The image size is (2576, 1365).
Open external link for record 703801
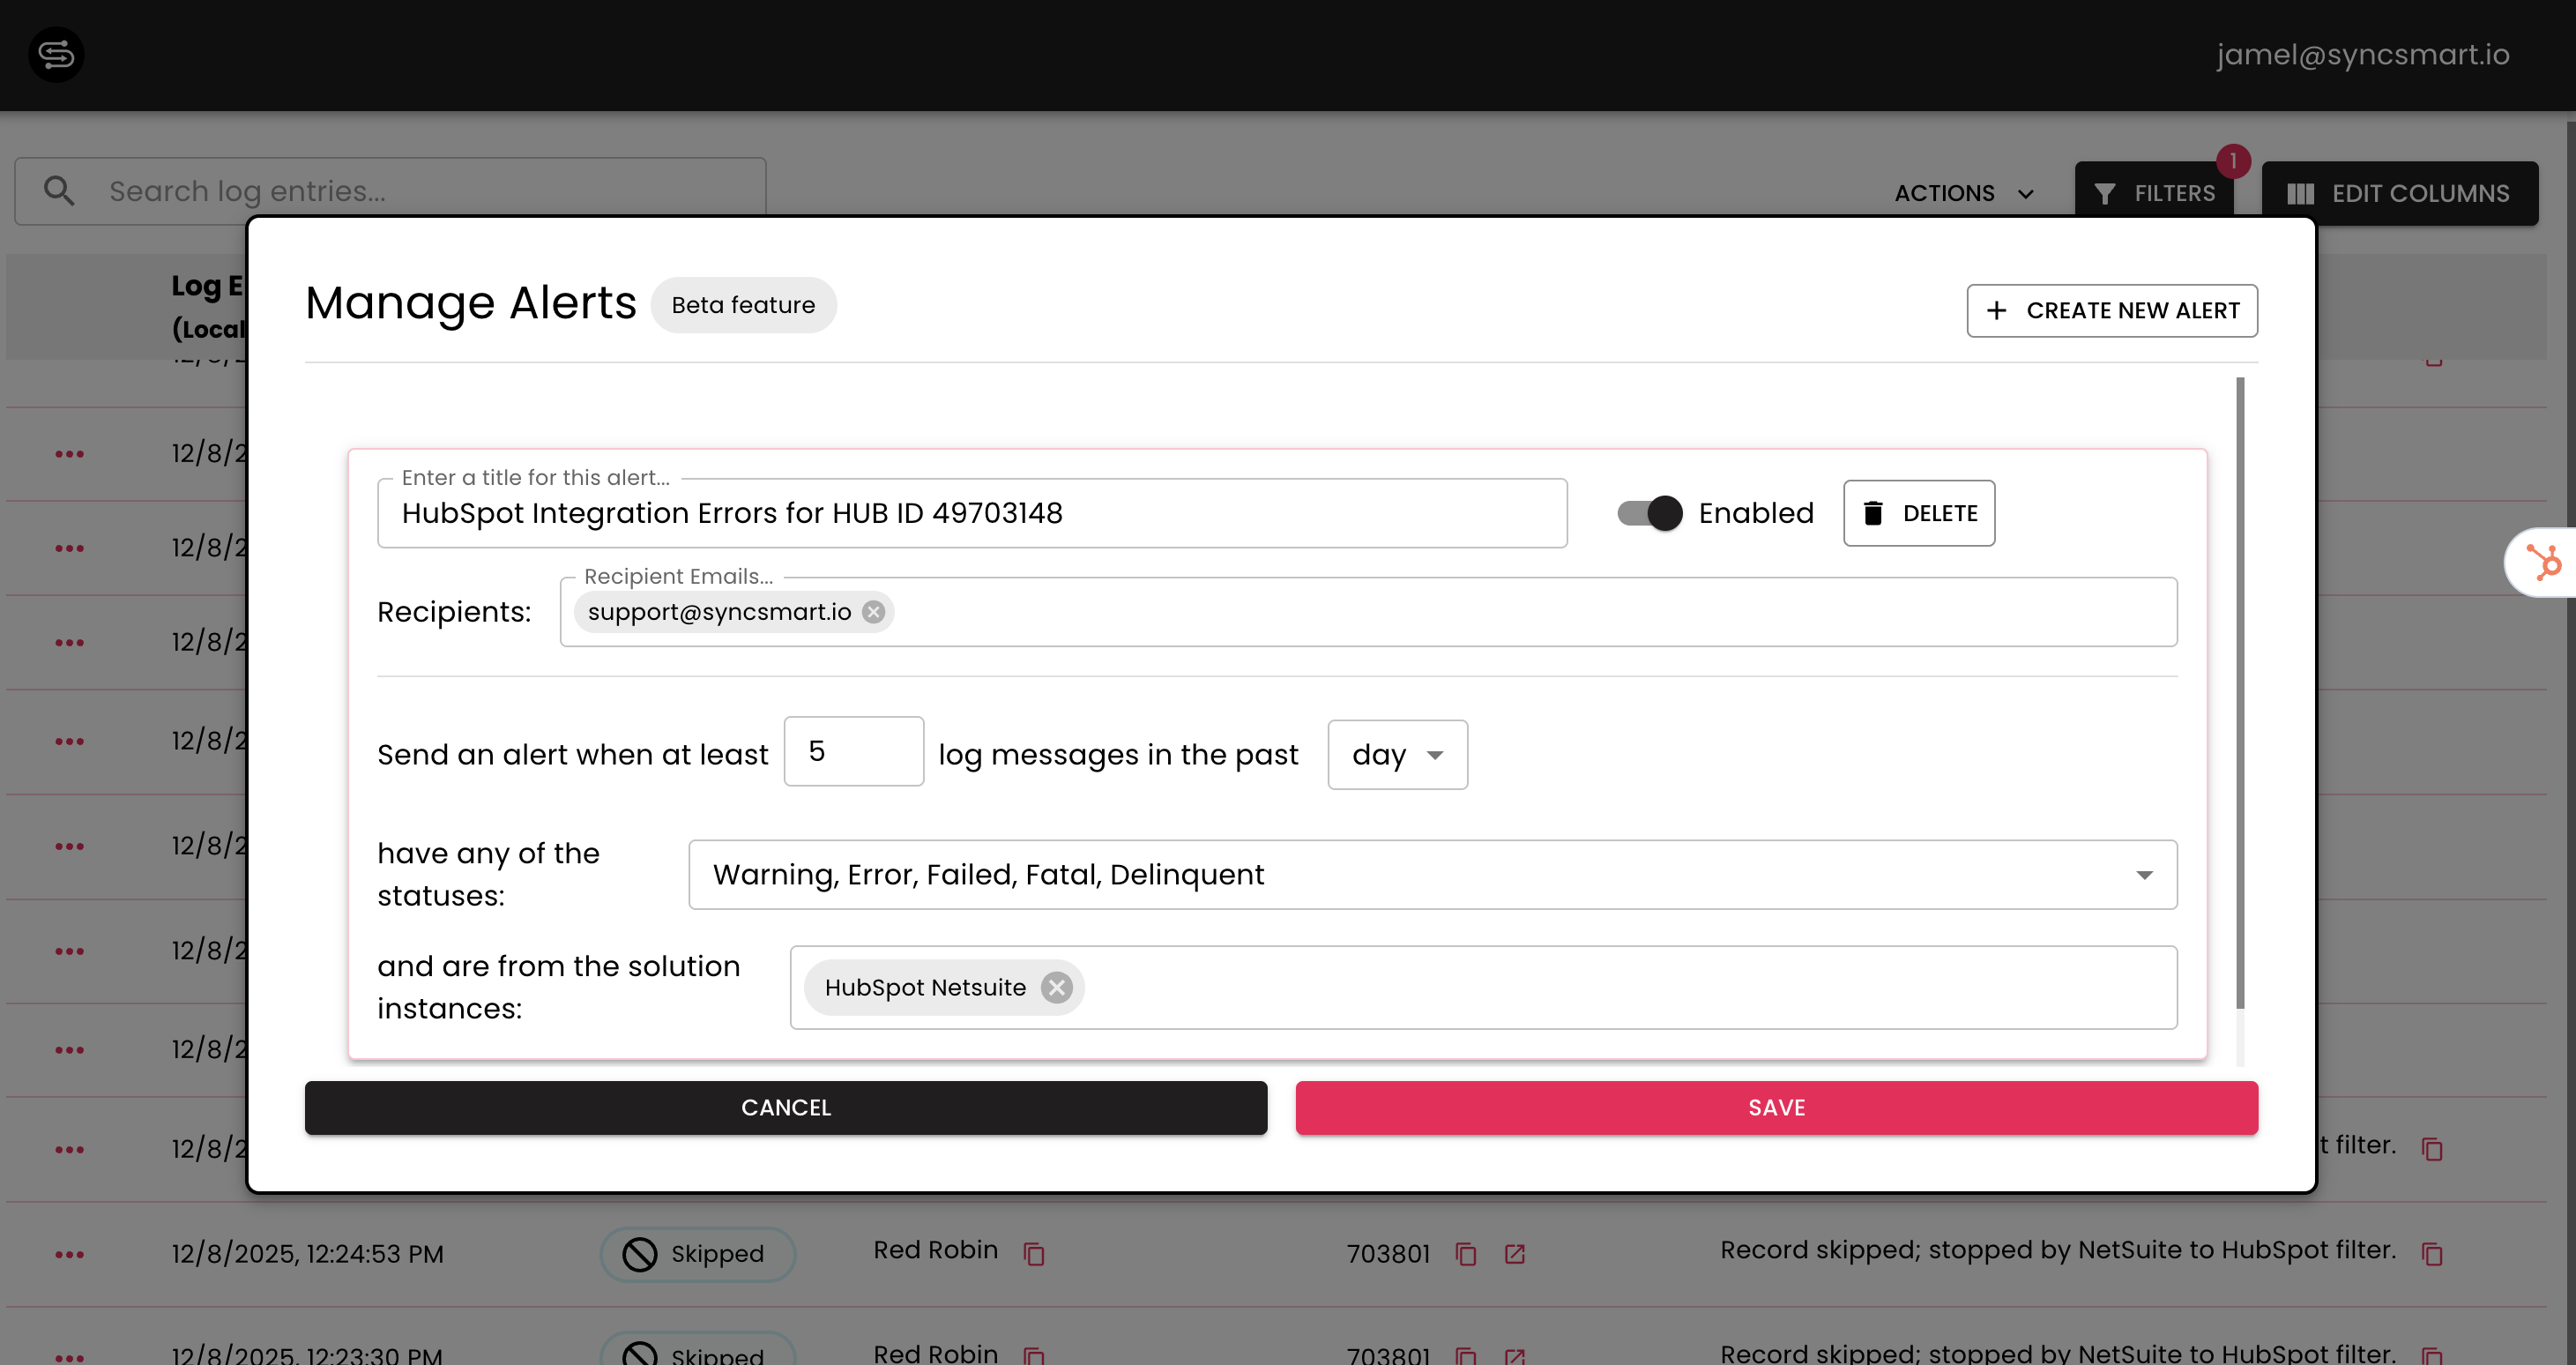click(1514, 1254)
